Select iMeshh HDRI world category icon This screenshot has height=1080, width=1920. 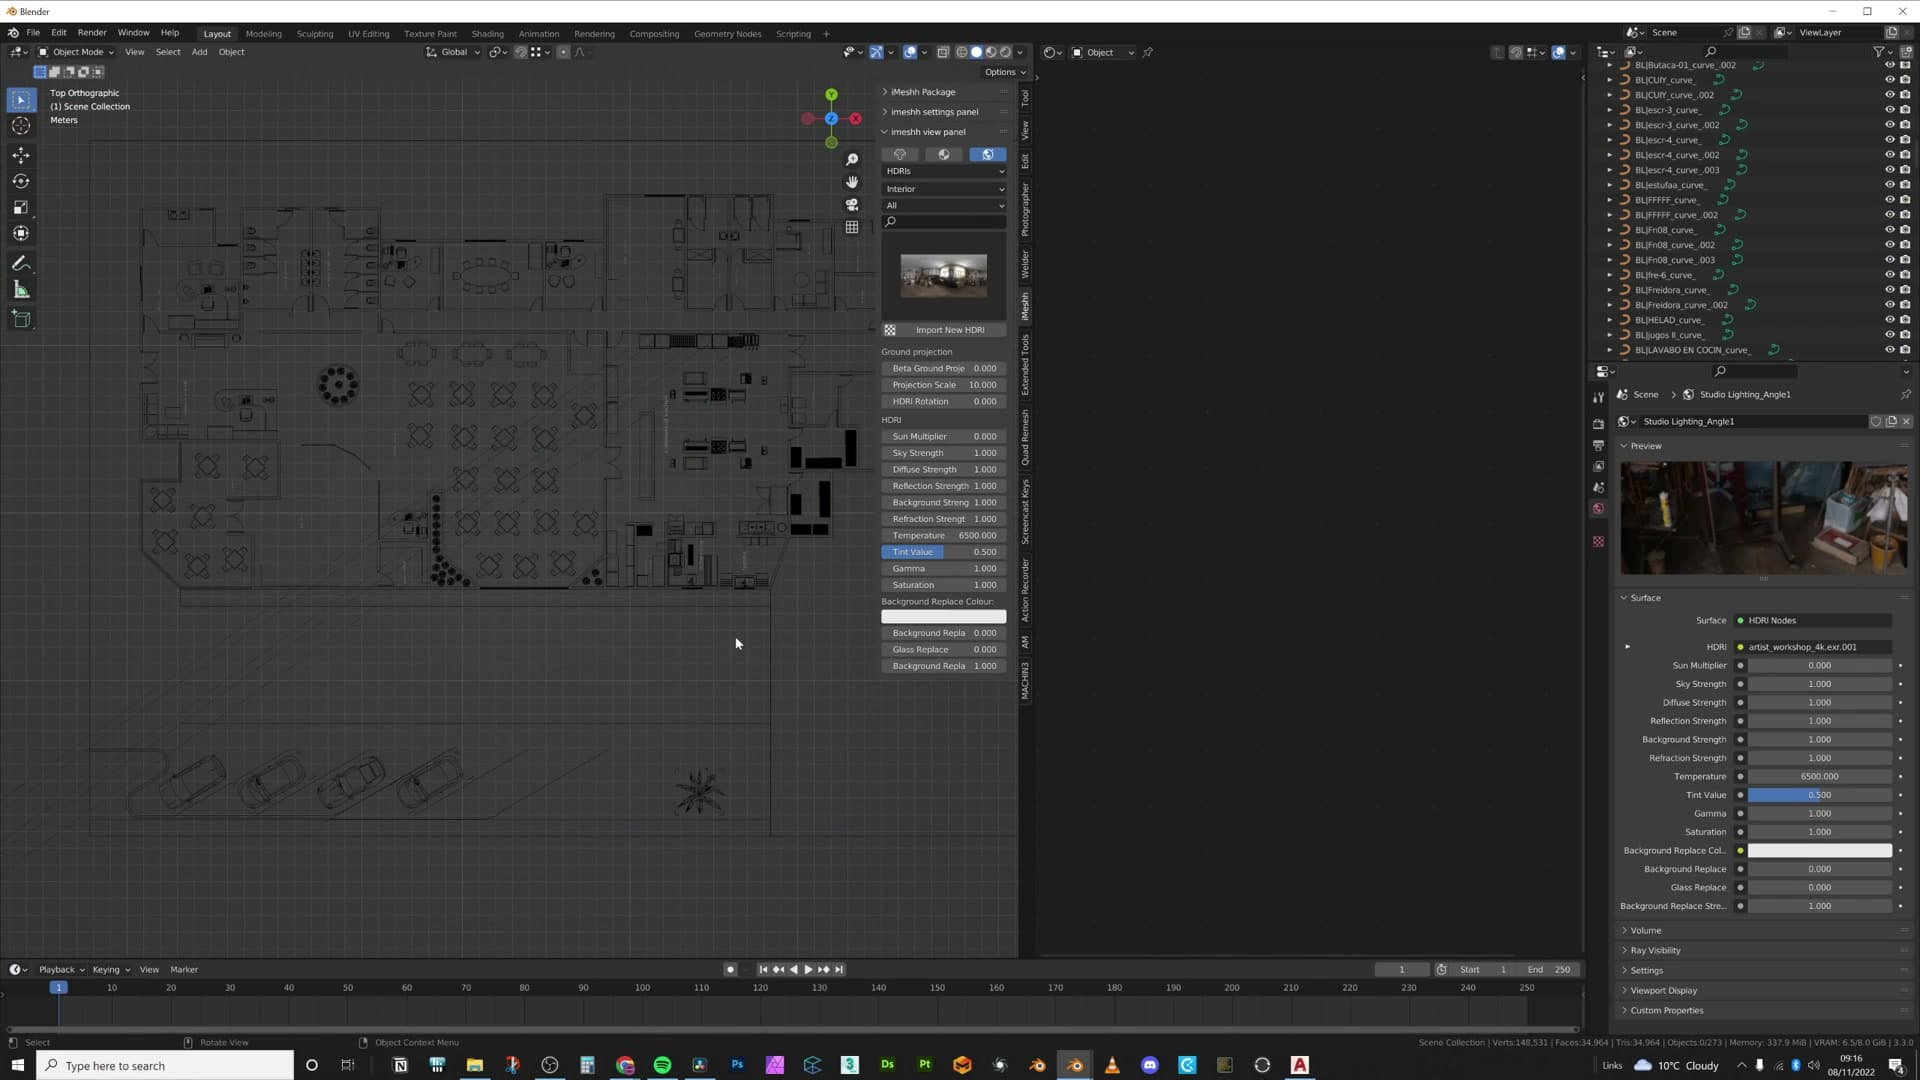pos(987,155)
